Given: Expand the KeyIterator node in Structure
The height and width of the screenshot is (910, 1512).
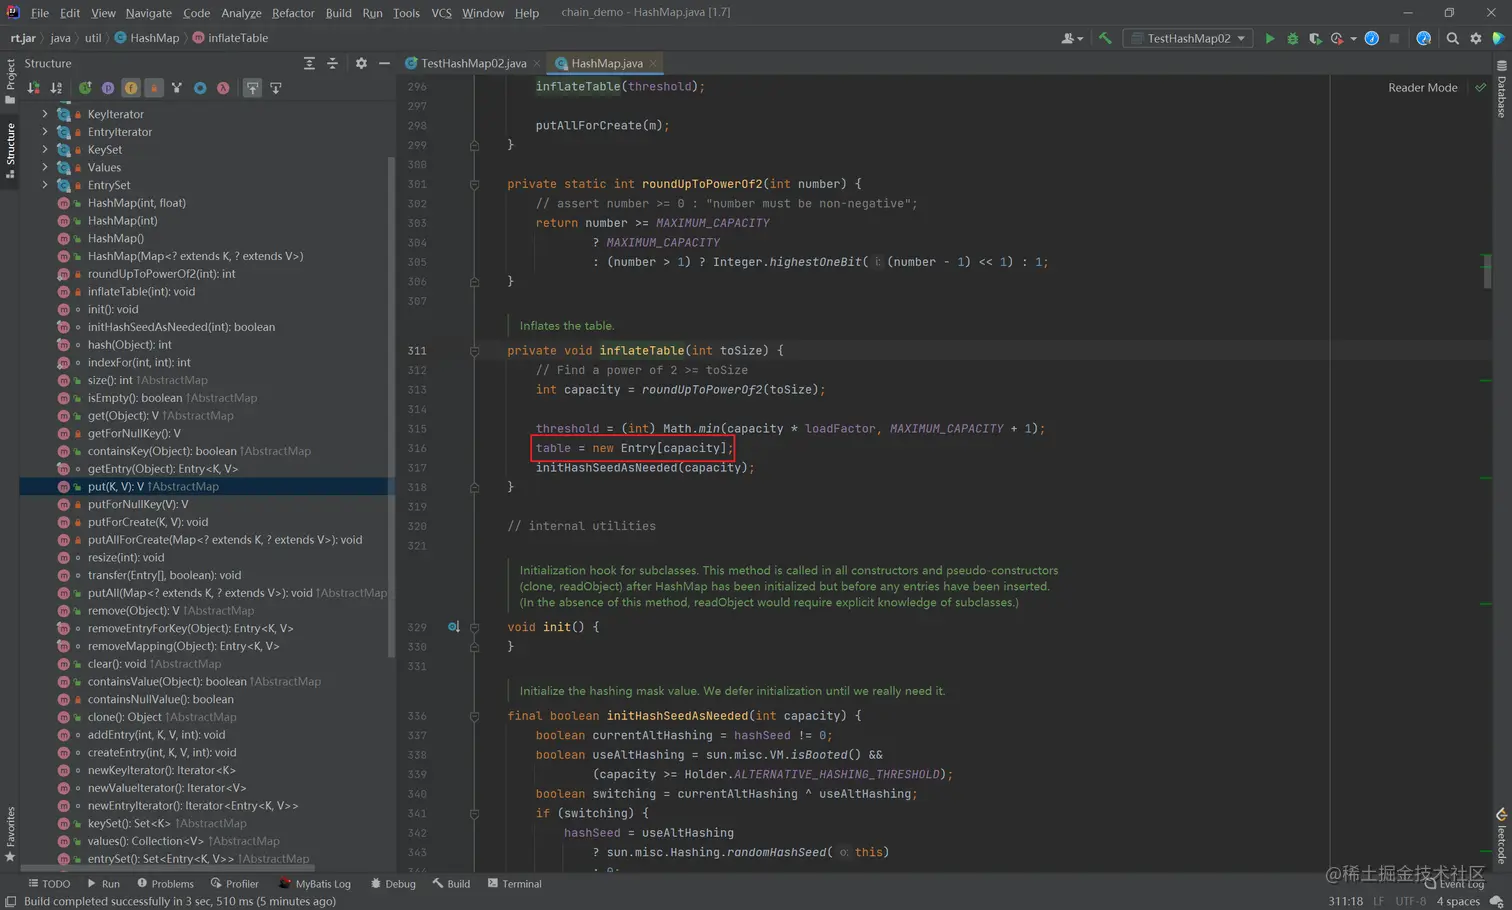Looking at the screenshot, I should point(44,114).
